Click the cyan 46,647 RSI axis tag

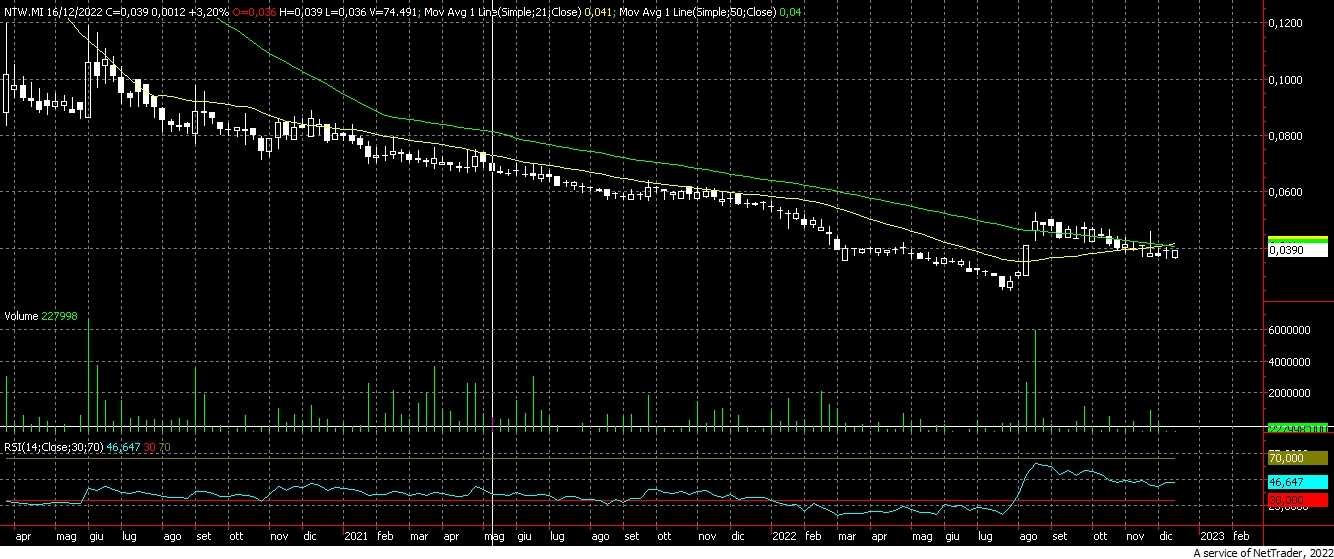[x=1296, y=482]
